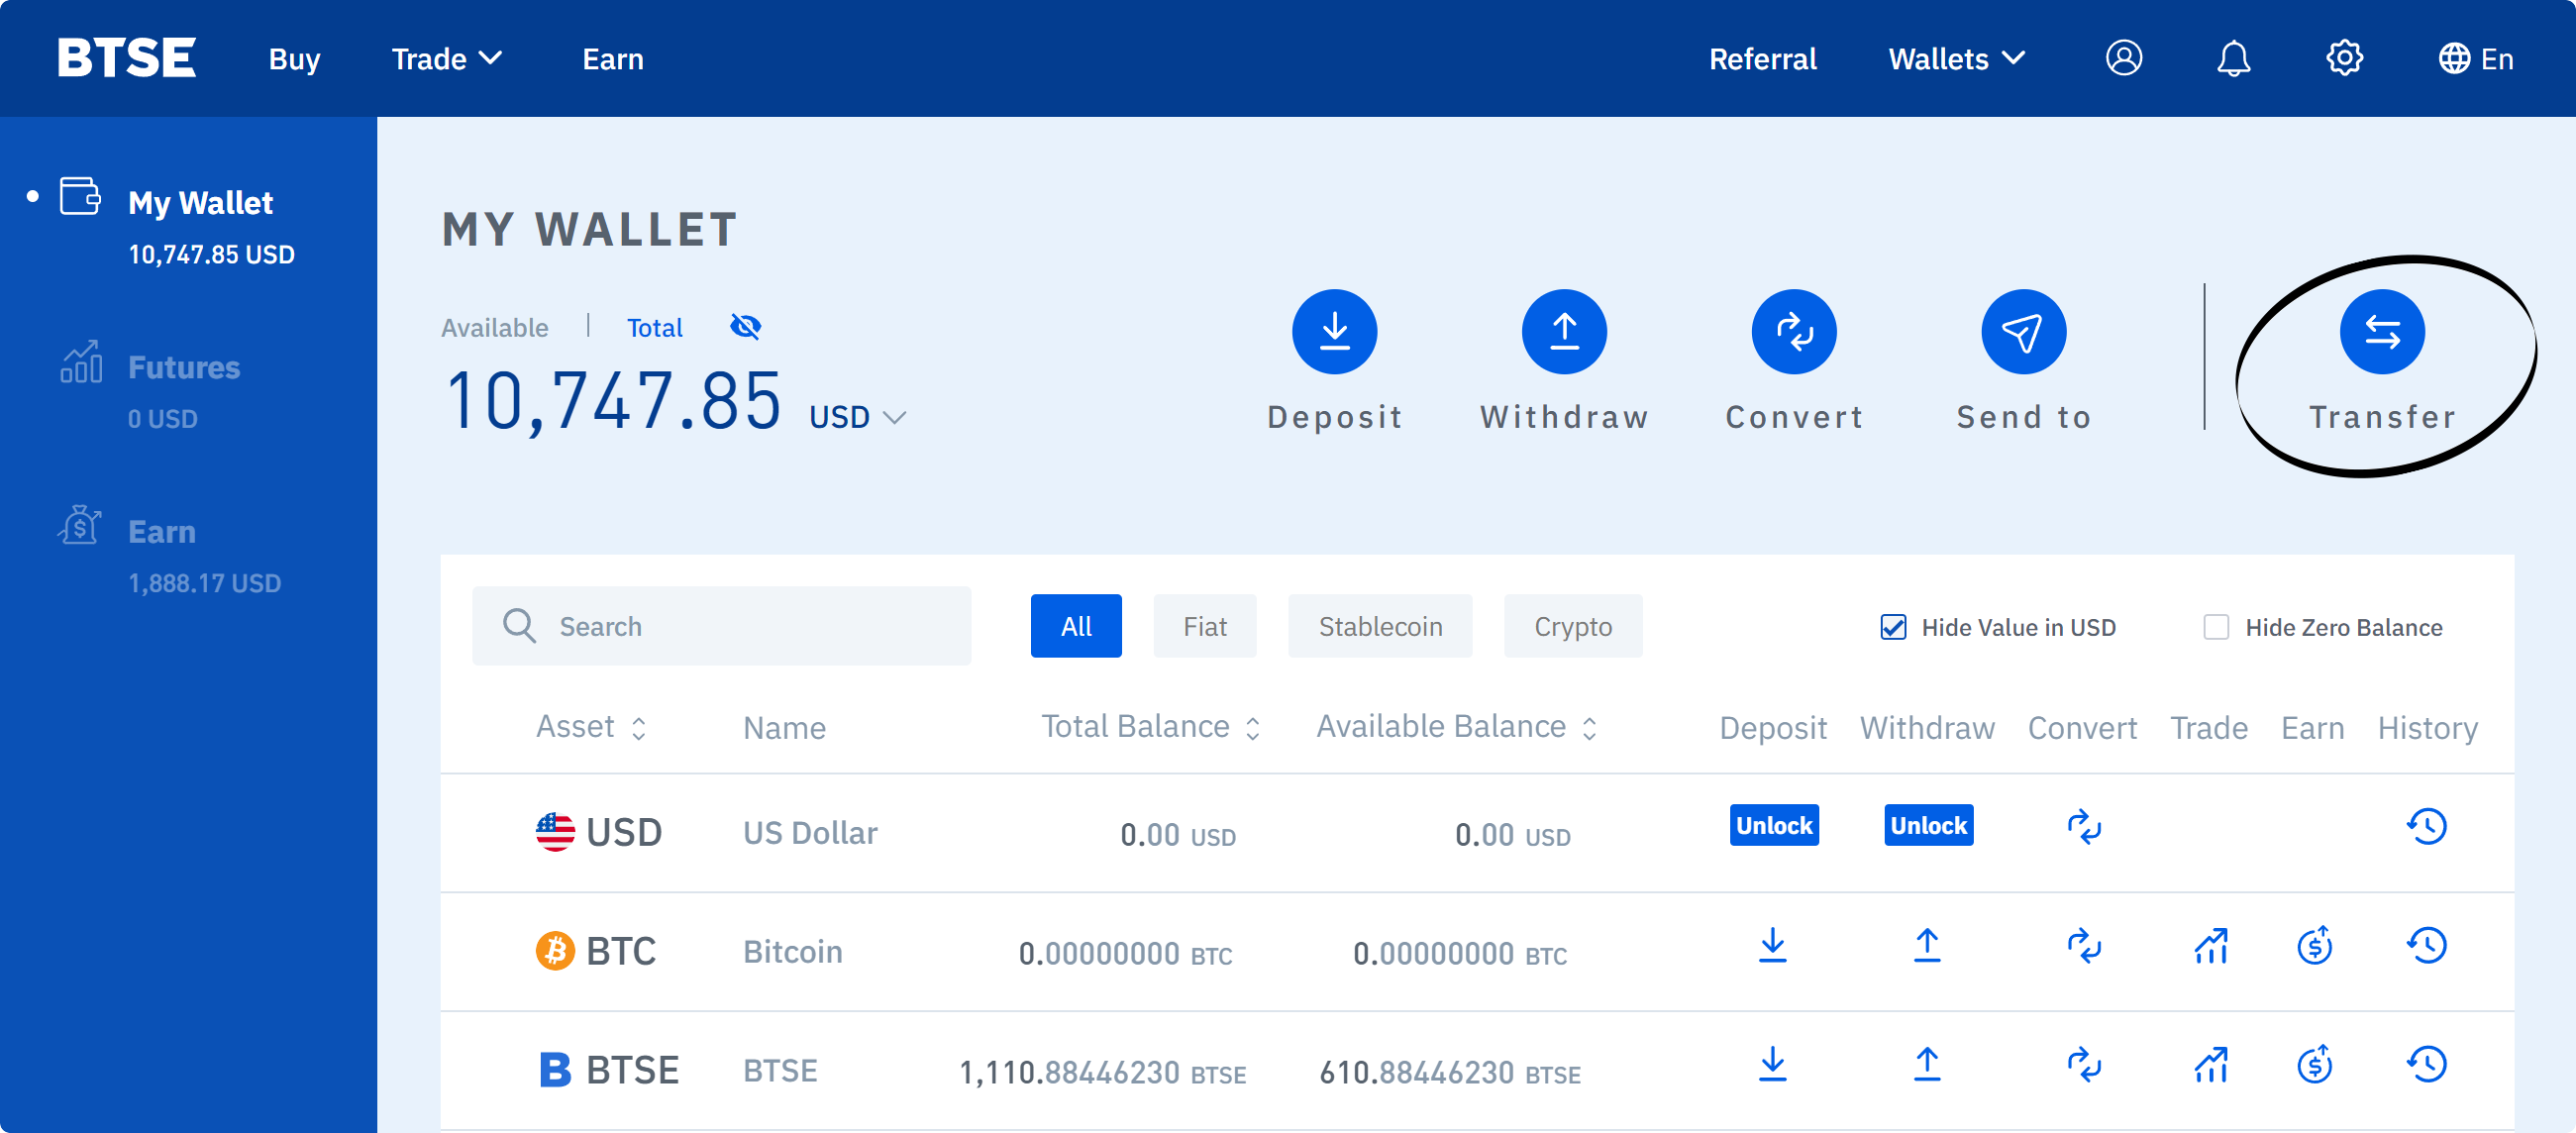
Task: Click the BTSE logo in header
Action: (126, 58)
